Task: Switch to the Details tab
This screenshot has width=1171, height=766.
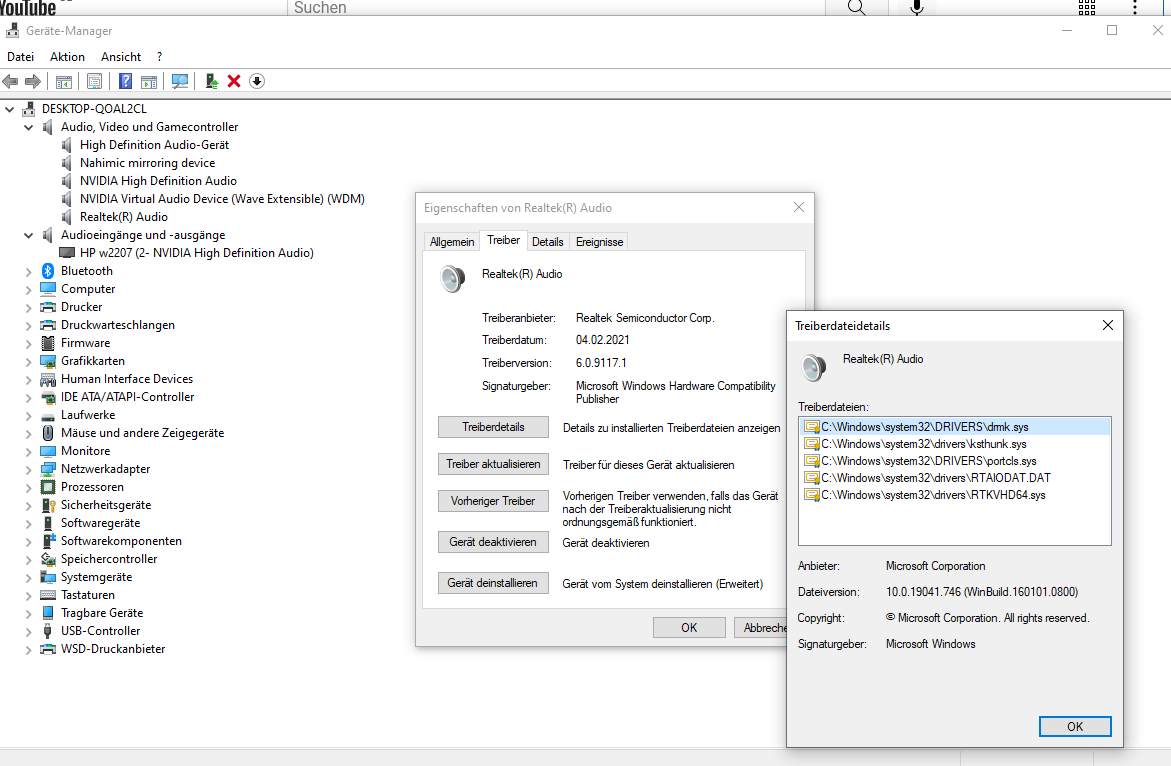Action: tap(547, 242)
